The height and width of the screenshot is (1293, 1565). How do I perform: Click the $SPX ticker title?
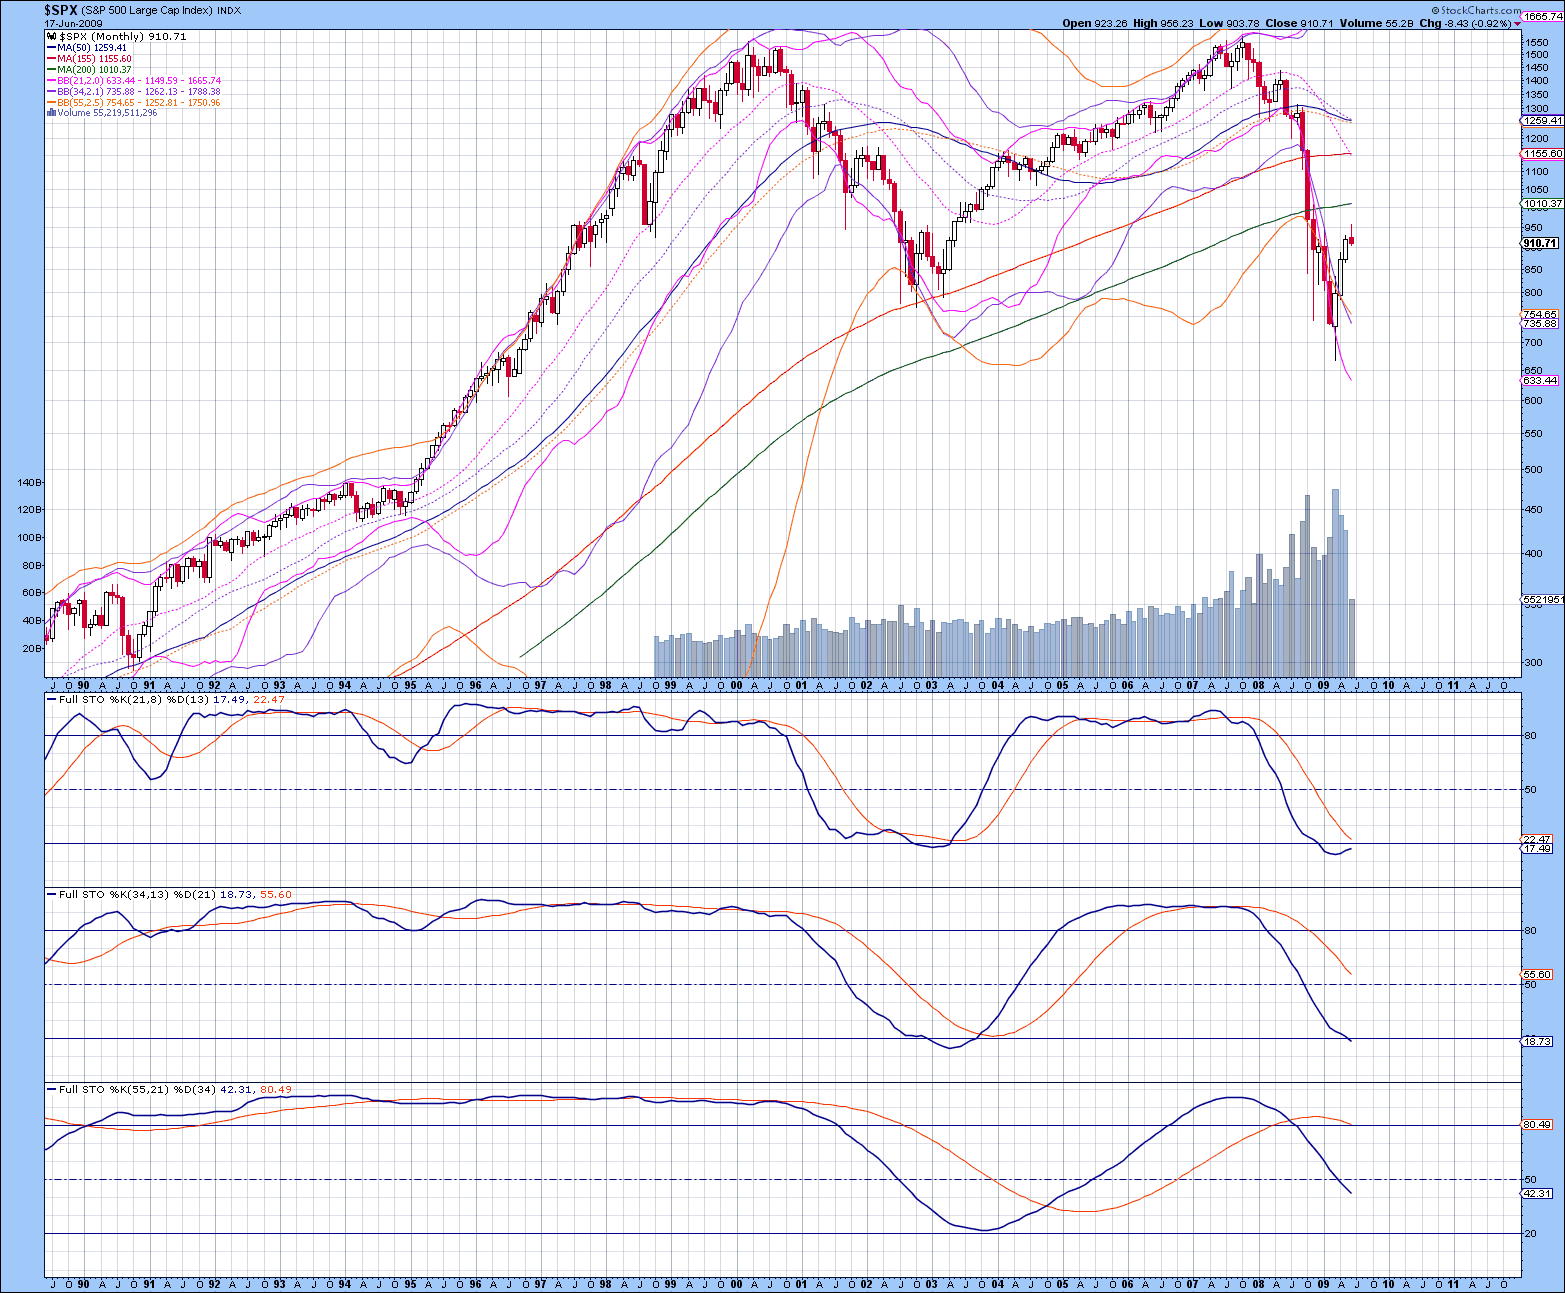tap(60, 9)
